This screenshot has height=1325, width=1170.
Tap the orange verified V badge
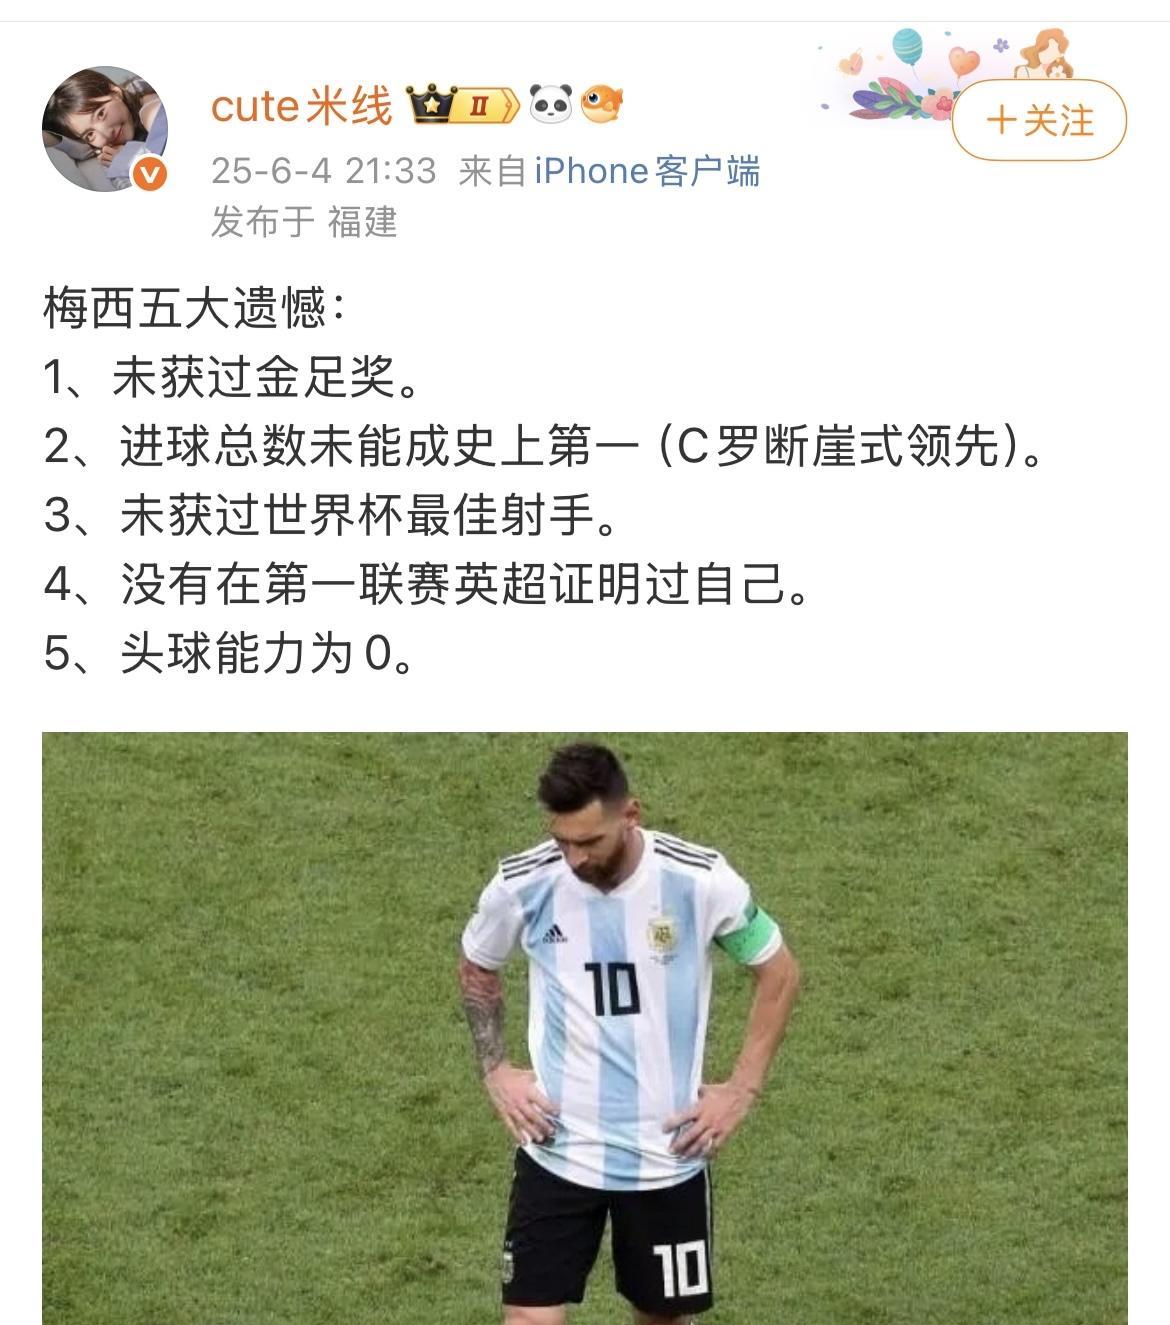click(x=150, y=175)
